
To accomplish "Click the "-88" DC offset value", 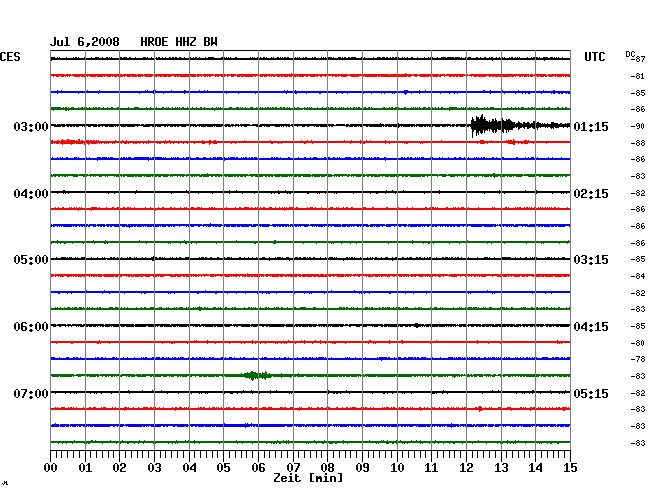I will coord(638,143).
